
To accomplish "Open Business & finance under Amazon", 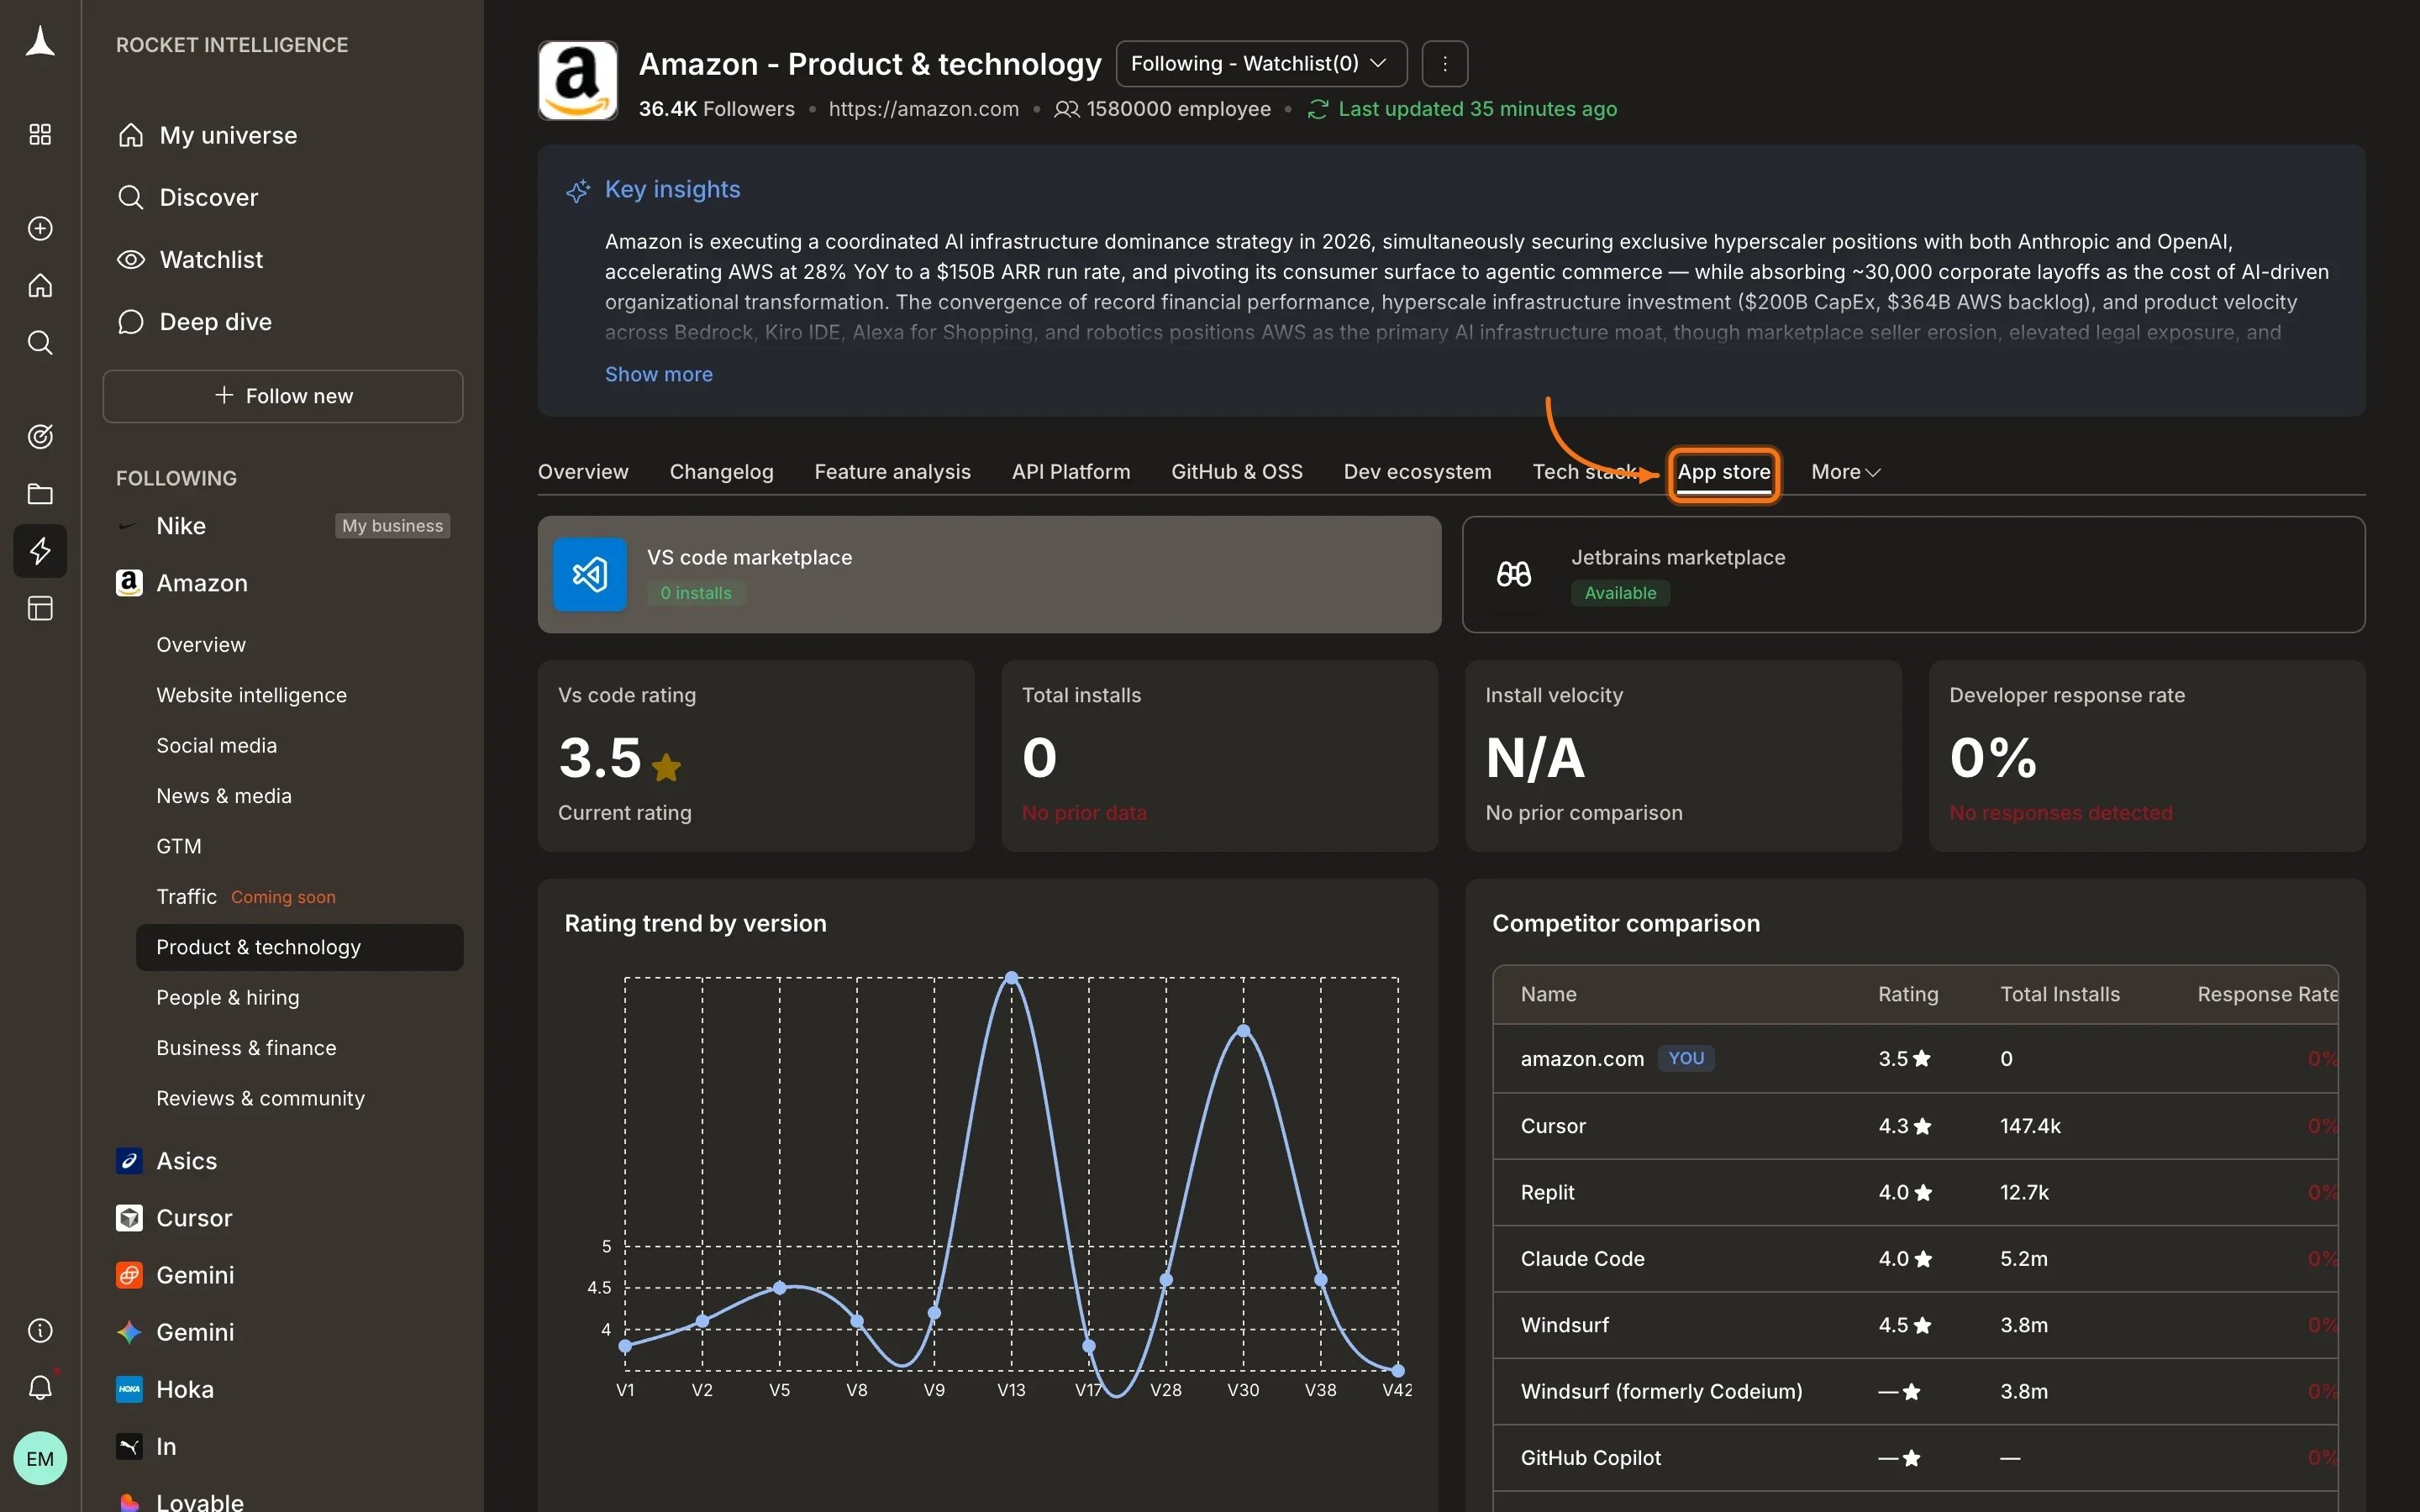I will [246, 1048].
